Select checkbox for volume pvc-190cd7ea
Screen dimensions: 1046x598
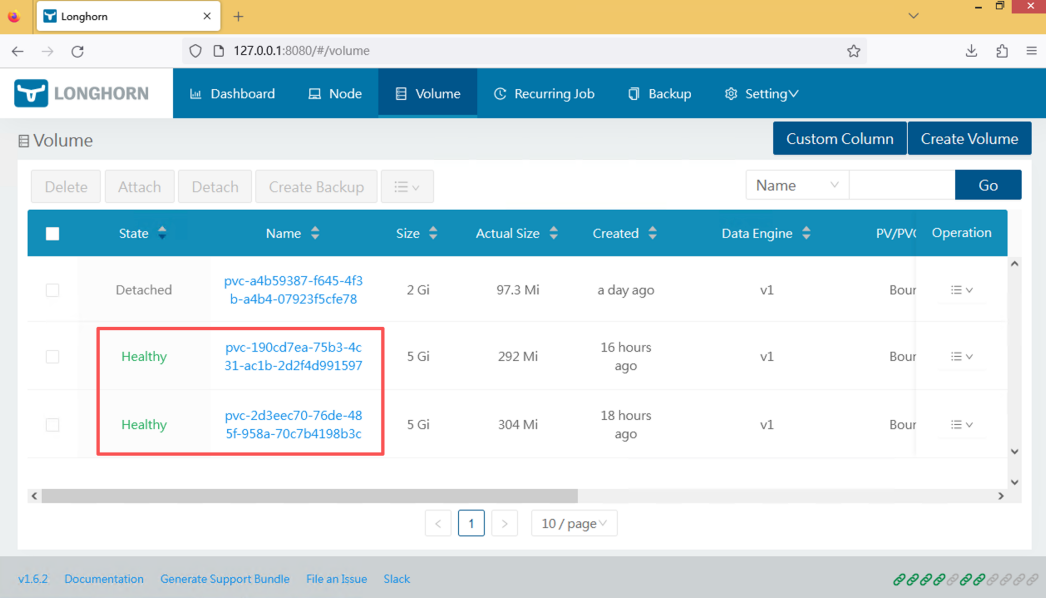(53, 356)
